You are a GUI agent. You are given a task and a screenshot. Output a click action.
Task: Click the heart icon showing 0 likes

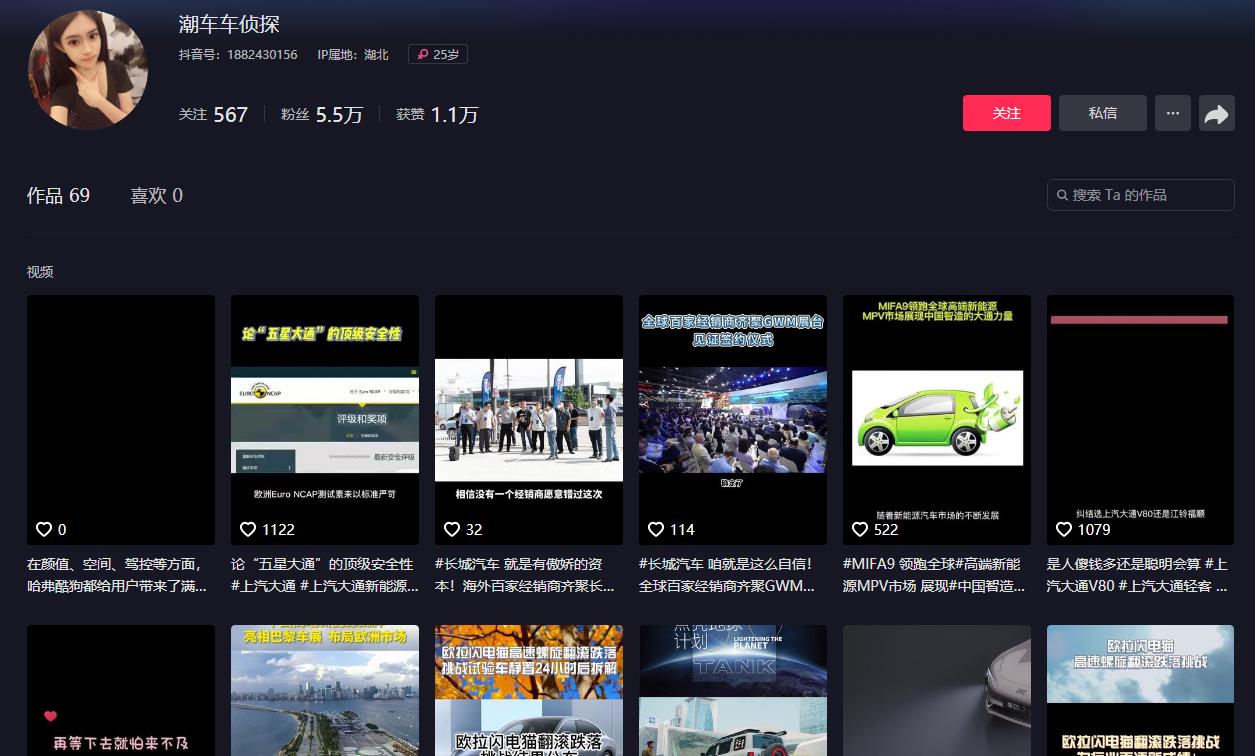tap(44, 529)
